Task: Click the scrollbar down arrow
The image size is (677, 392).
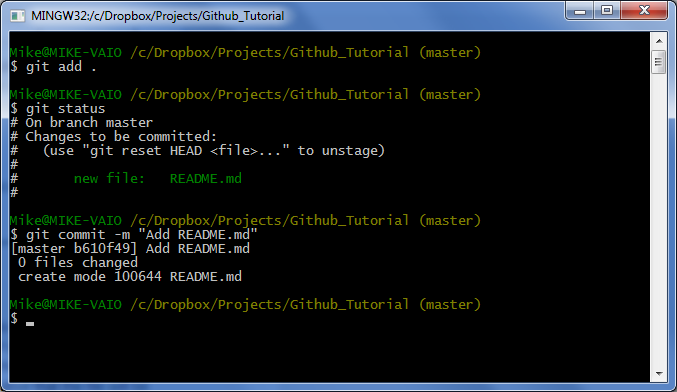Action: [659, 374]
